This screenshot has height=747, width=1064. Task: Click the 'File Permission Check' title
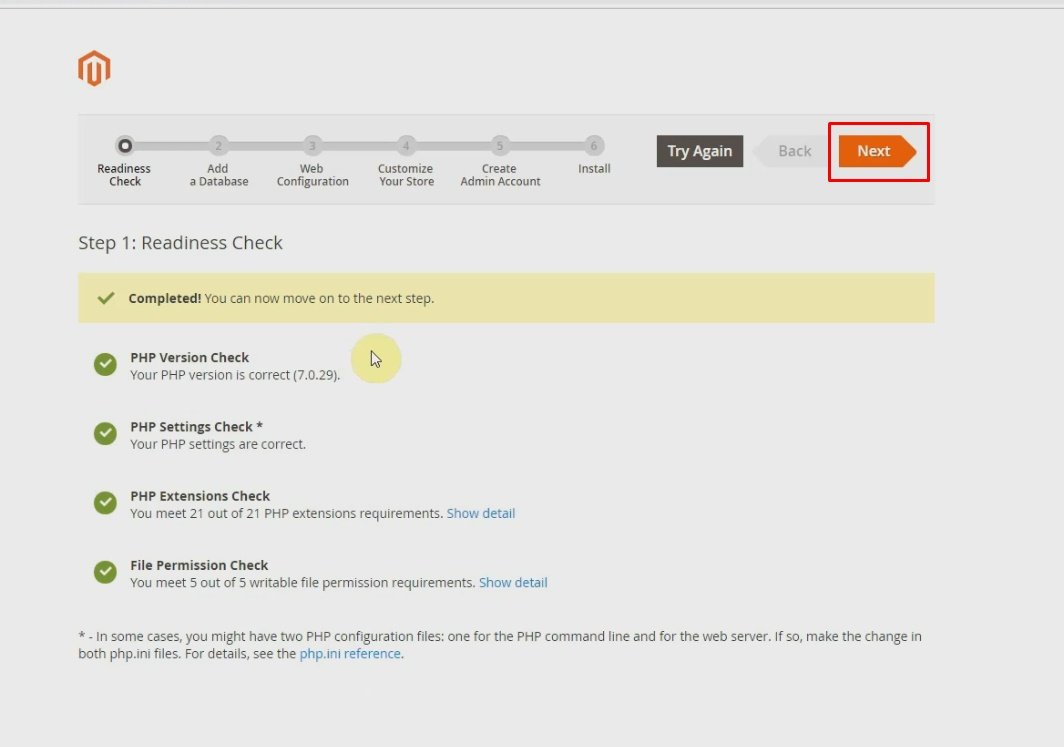pos(199,565)
